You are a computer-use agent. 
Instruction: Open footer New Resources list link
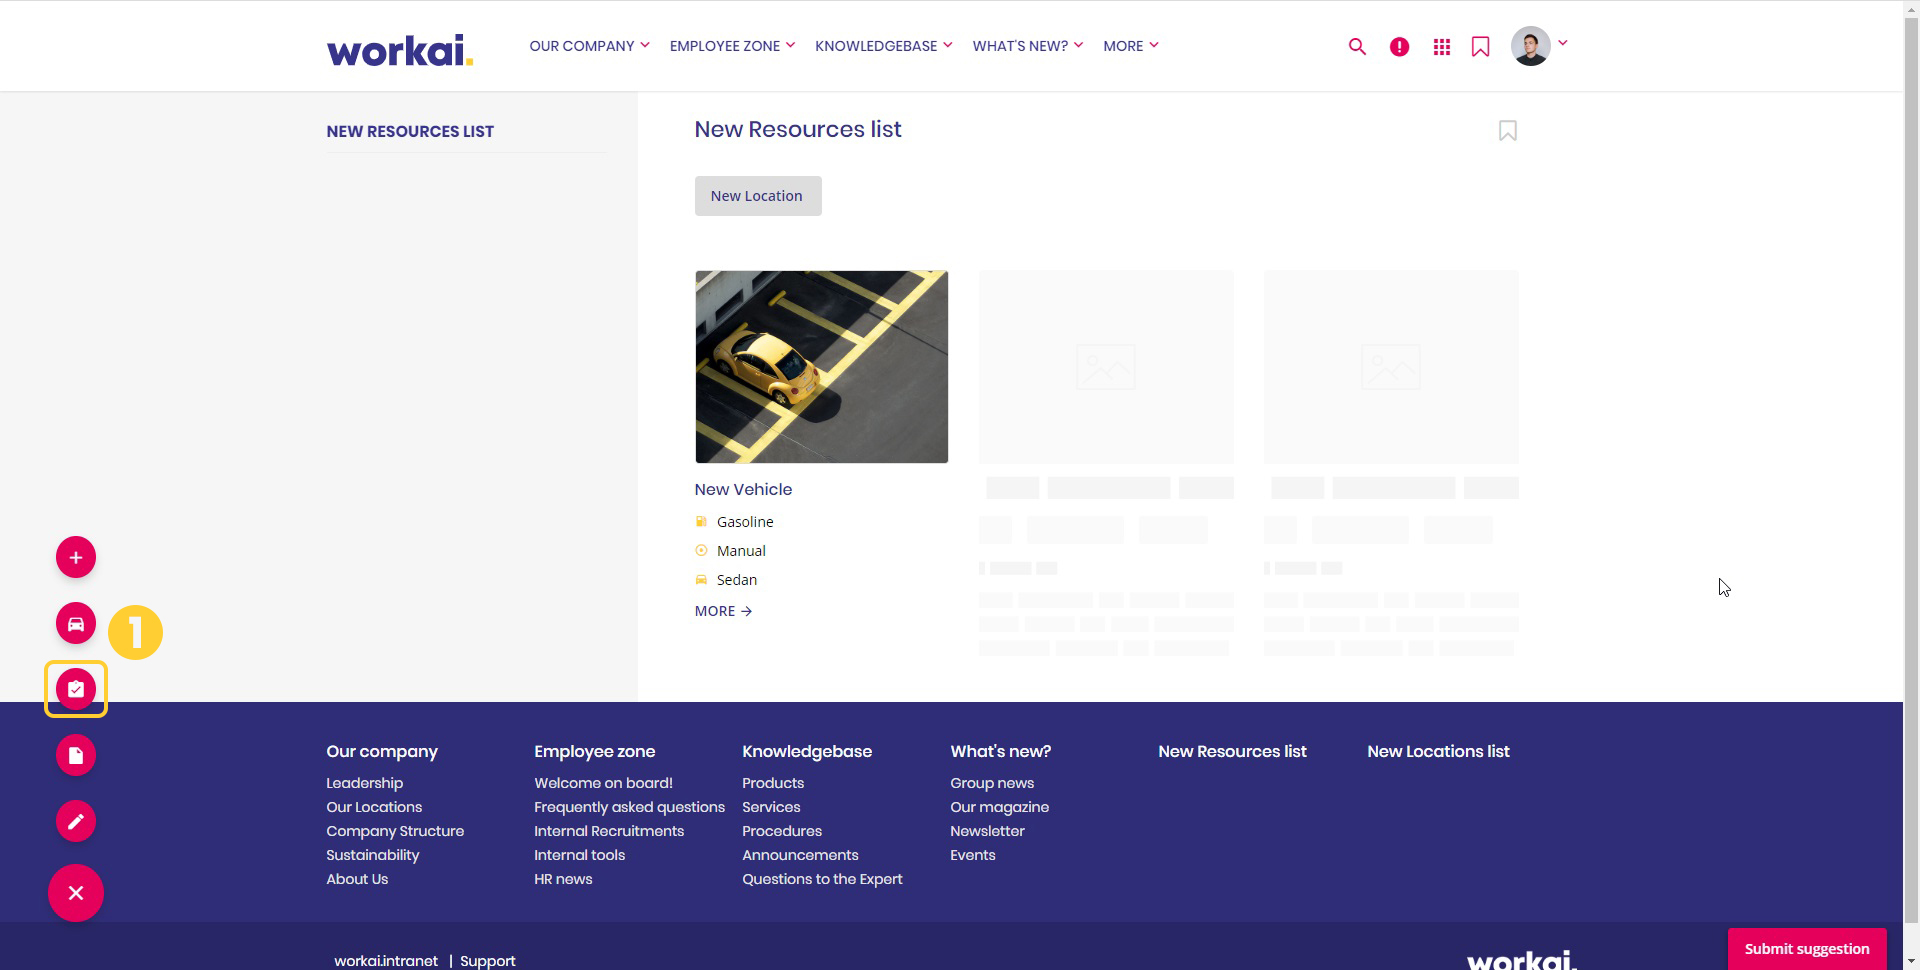point(1232,751)
